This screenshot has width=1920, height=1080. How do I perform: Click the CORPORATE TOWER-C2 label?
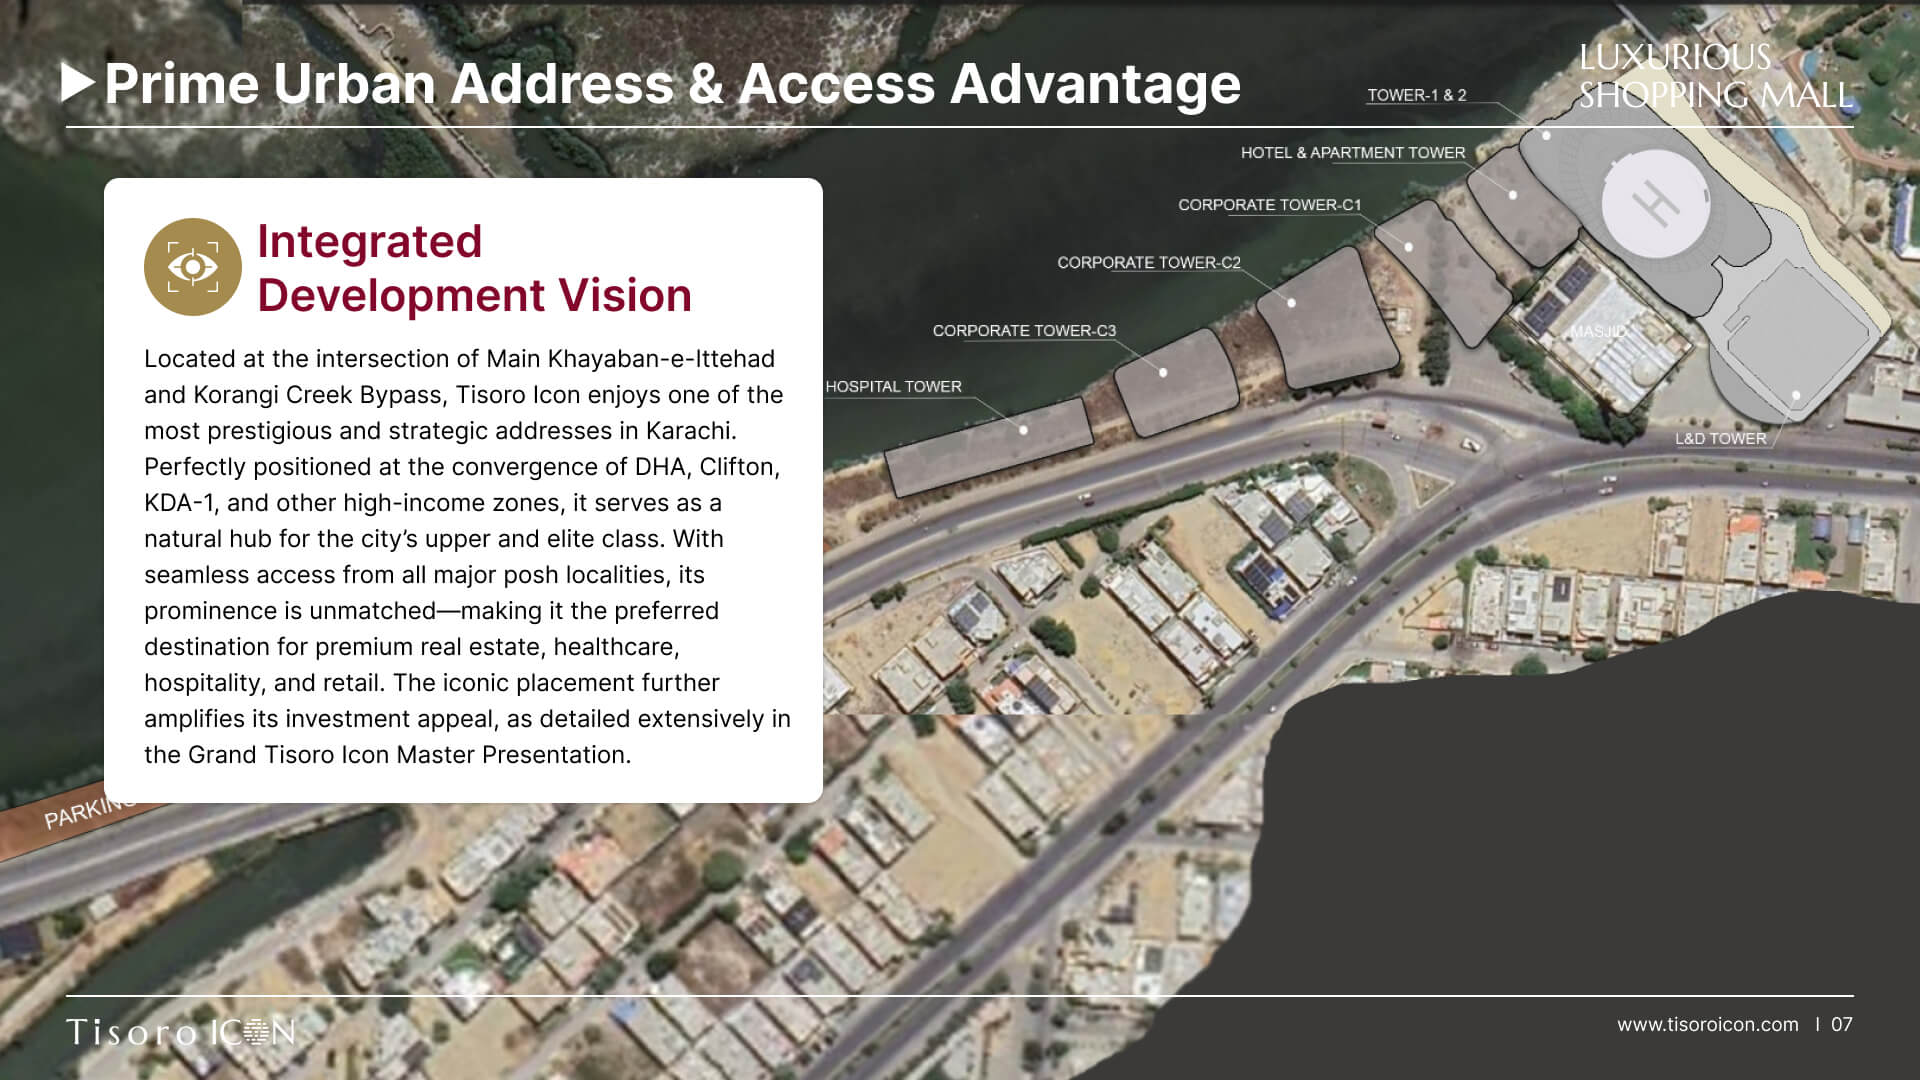pos(1149,262)
